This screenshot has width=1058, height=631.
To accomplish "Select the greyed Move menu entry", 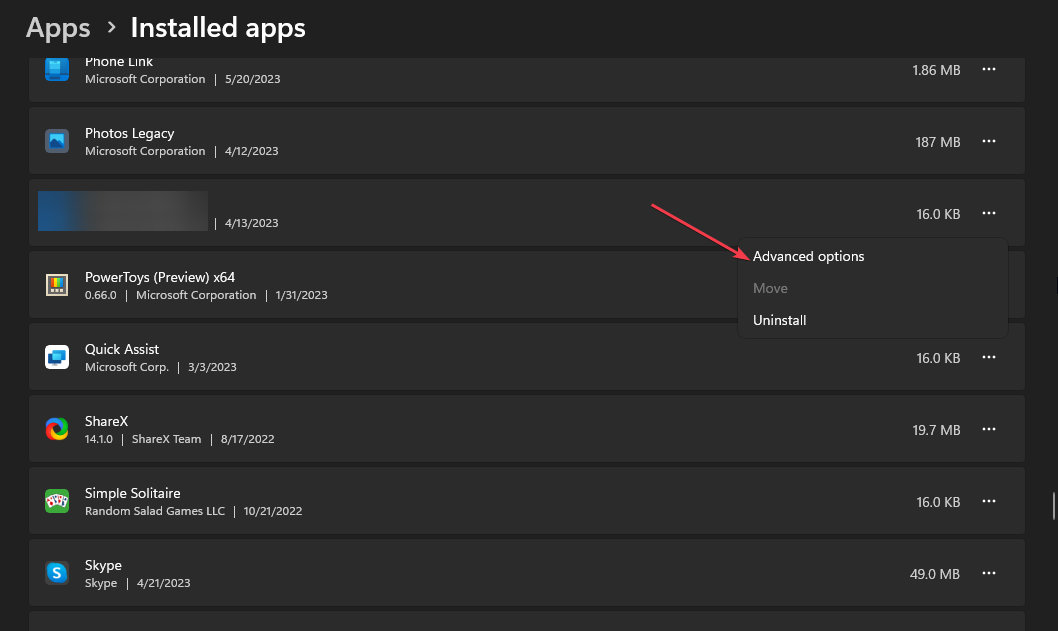I will pyautogui.click(x=872, y=288).
